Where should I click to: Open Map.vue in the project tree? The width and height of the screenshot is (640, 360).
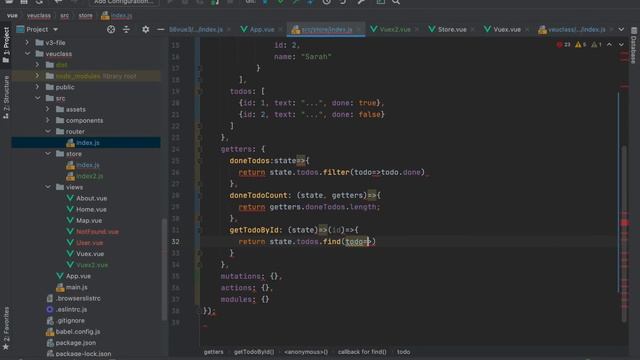point(89,220)
